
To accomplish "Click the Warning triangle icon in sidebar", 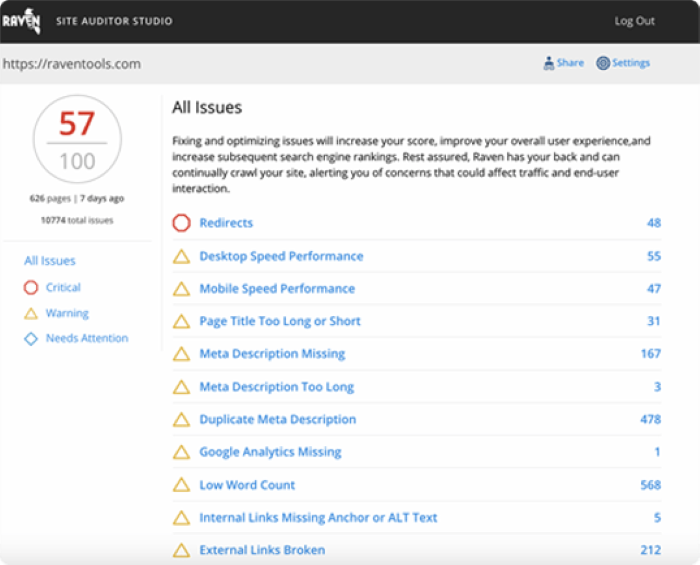I will pos(30,313).
